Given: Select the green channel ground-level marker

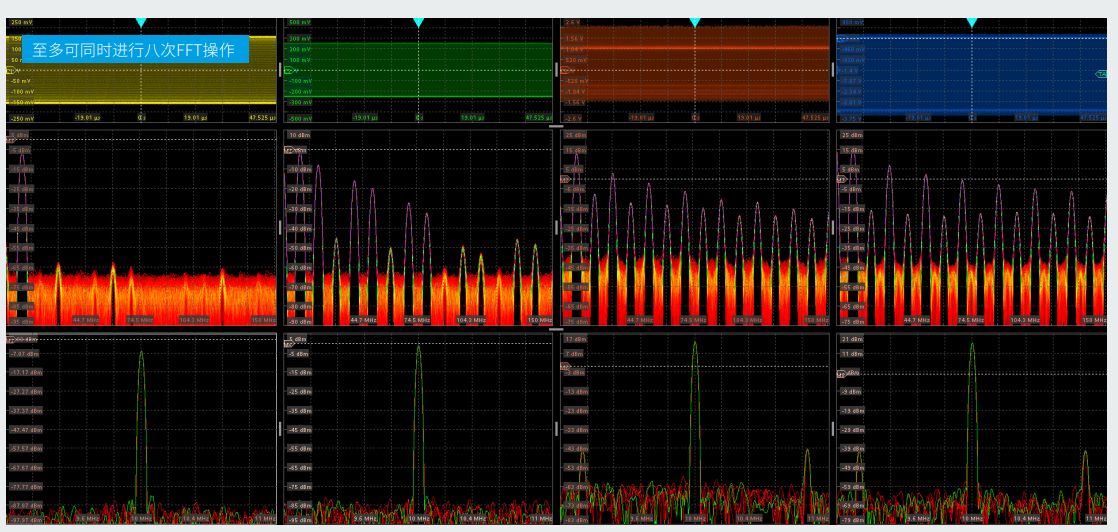Looking at the screenshot, I should click(288, 71).
